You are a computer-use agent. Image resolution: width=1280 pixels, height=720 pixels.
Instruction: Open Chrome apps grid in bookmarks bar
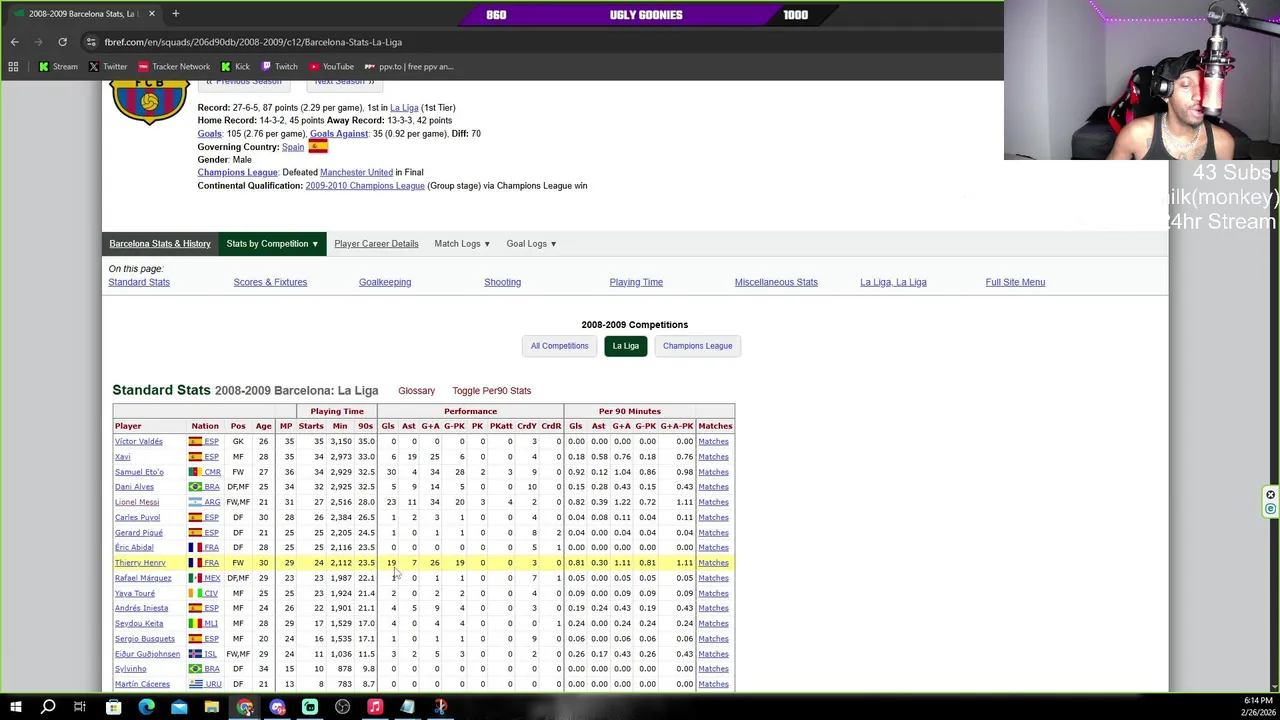pos(13,67)
